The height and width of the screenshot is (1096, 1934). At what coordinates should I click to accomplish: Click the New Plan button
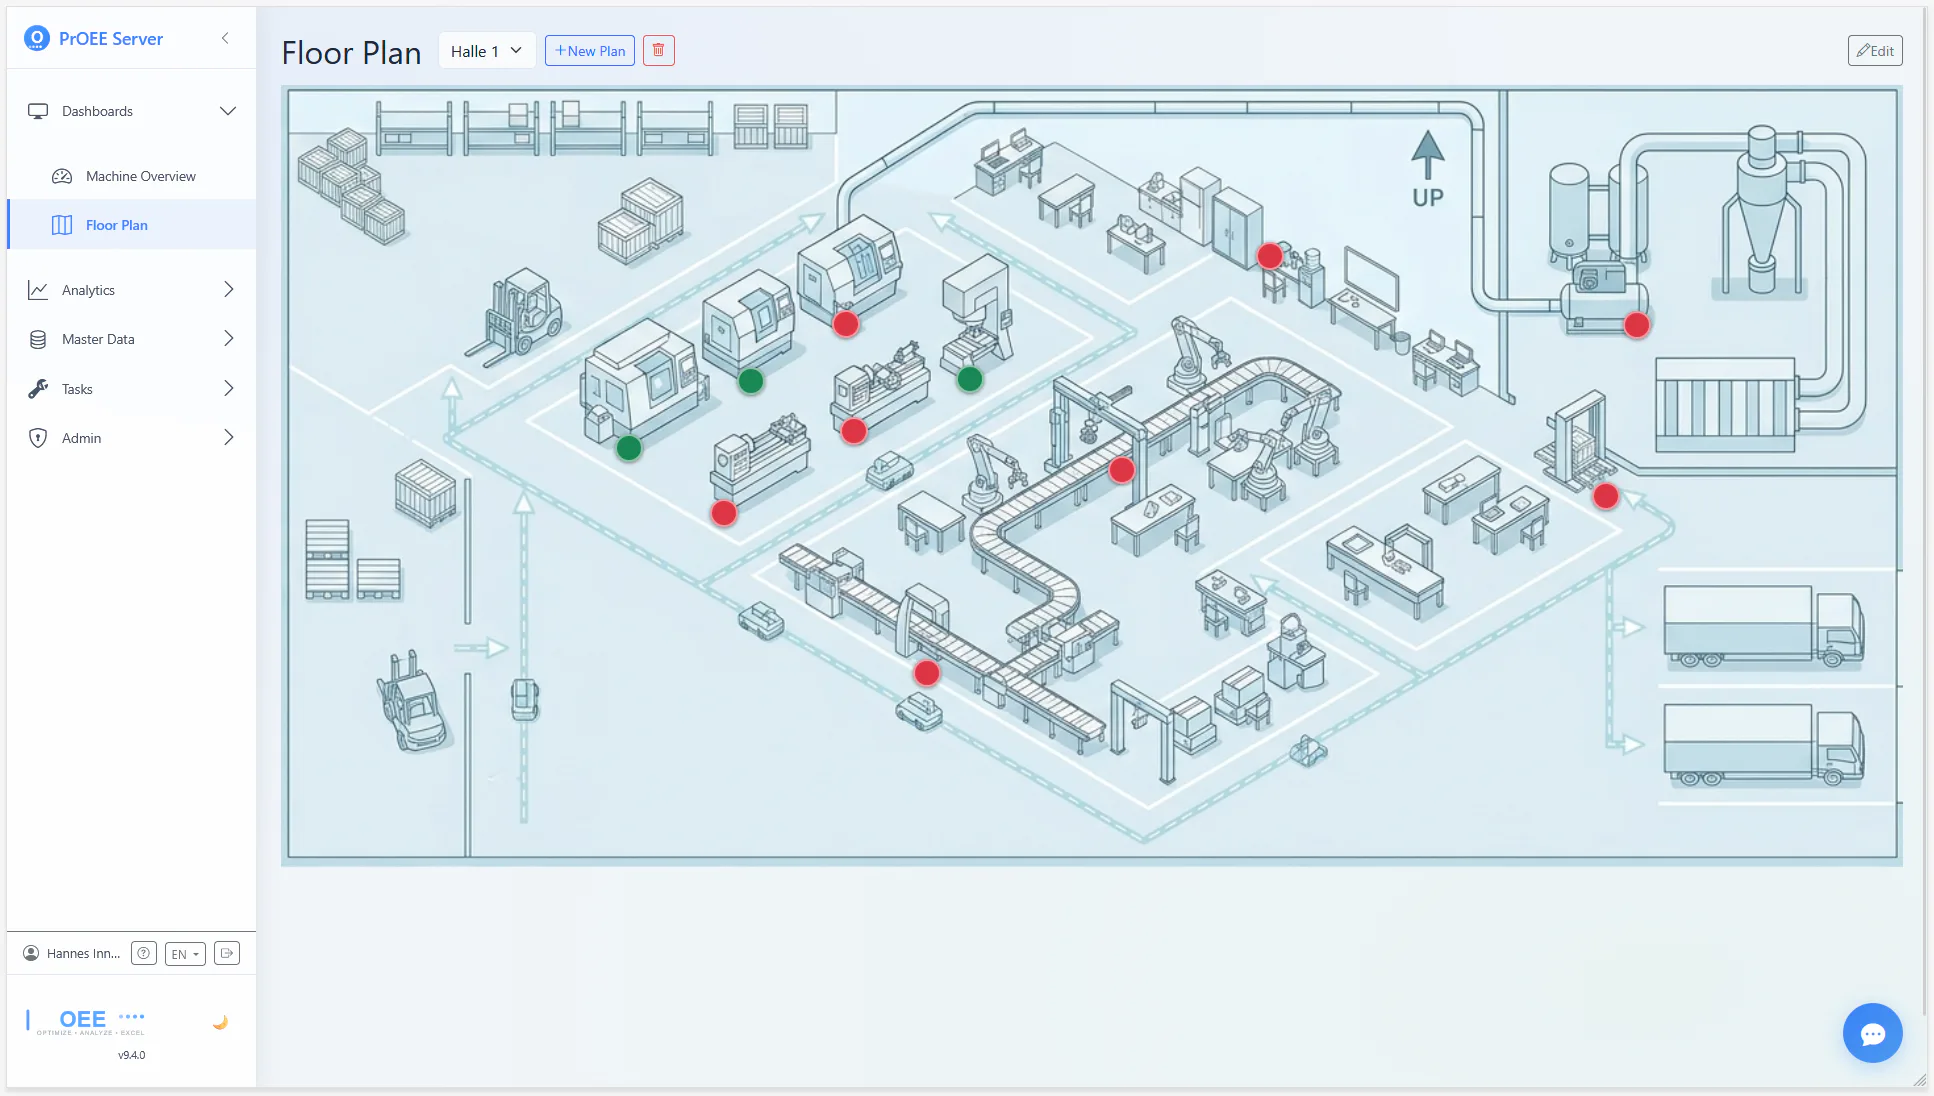pyautogui.click(x=589, y=51)
